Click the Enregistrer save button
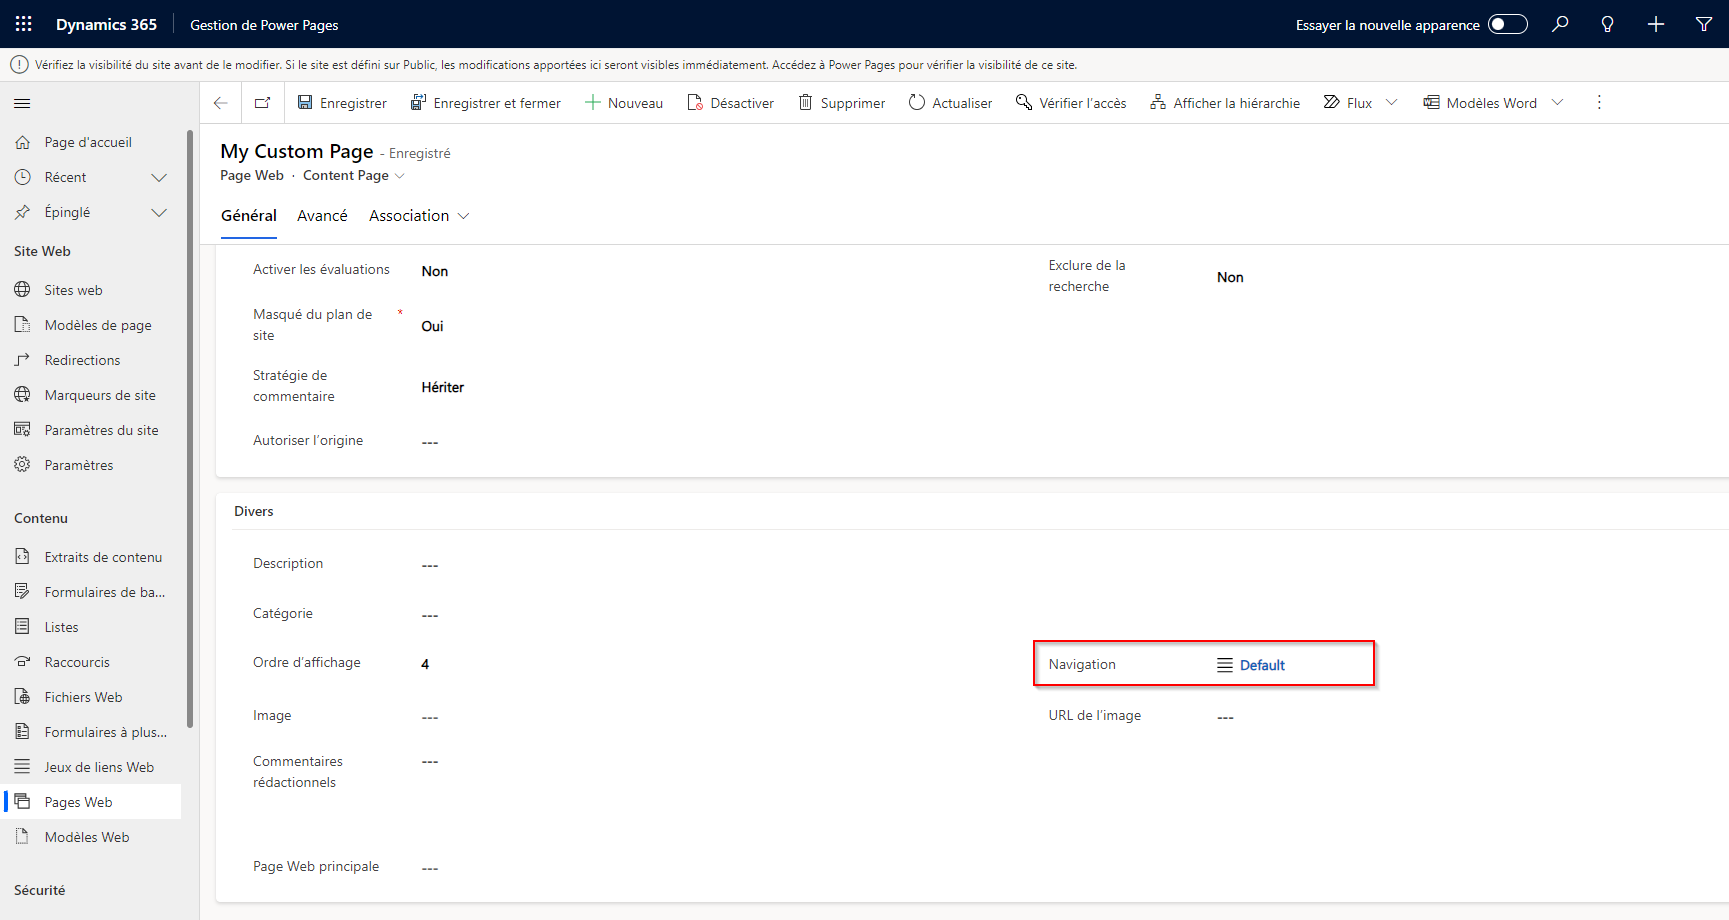1729x920 pixels. [342, 103]
